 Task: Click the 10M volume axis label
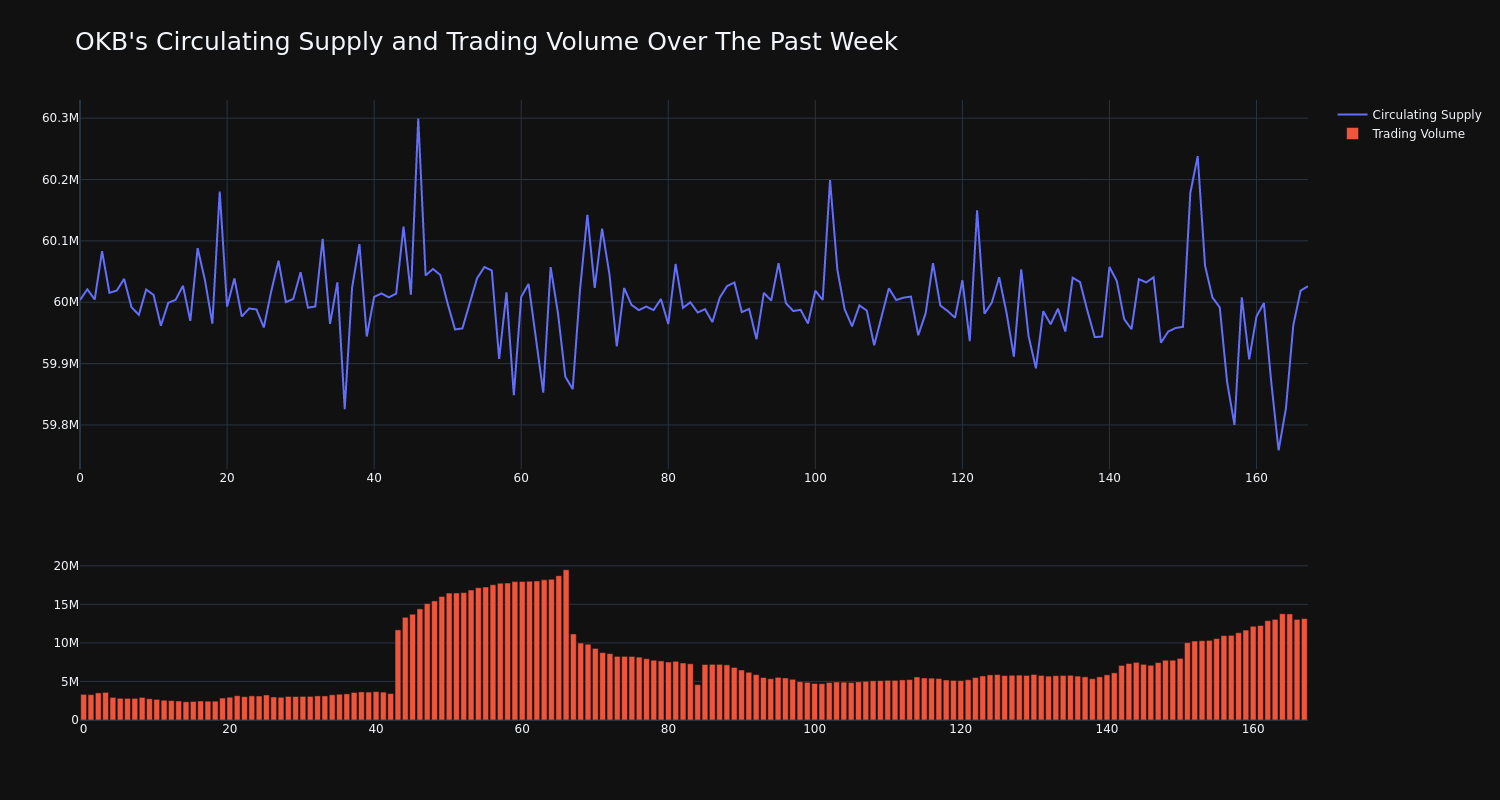click(x=66, y=643)
